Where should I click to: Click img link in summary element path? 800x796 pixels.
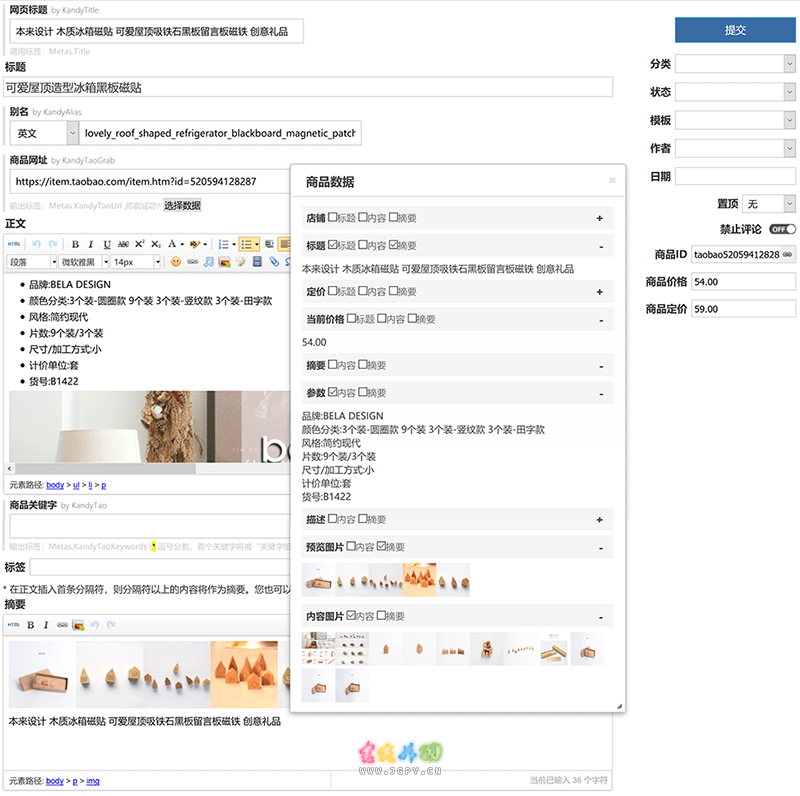[93, 781]
